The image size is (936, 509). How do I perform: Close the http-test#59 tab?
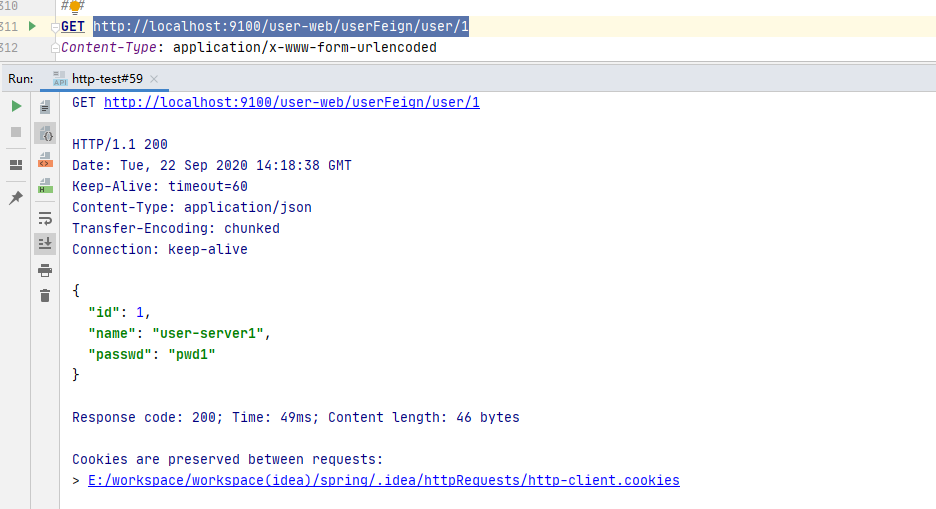(x=154, y=78)
